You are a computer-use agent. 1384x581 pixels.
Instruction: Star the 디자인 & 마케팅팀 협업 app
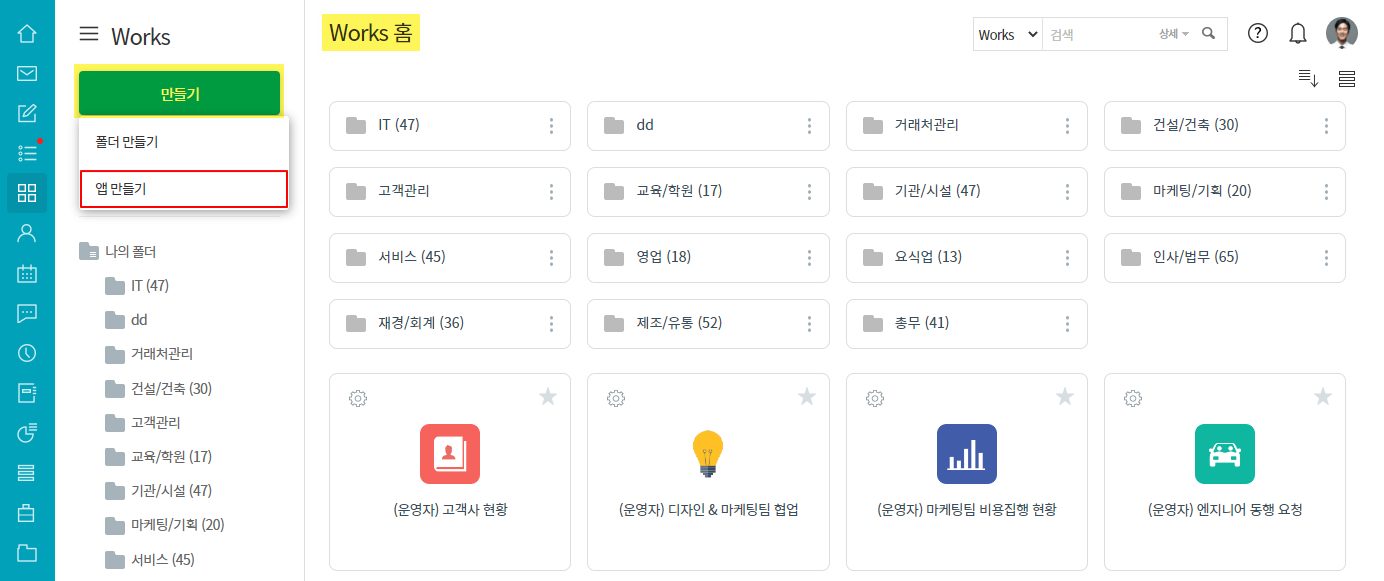(807, 397)
